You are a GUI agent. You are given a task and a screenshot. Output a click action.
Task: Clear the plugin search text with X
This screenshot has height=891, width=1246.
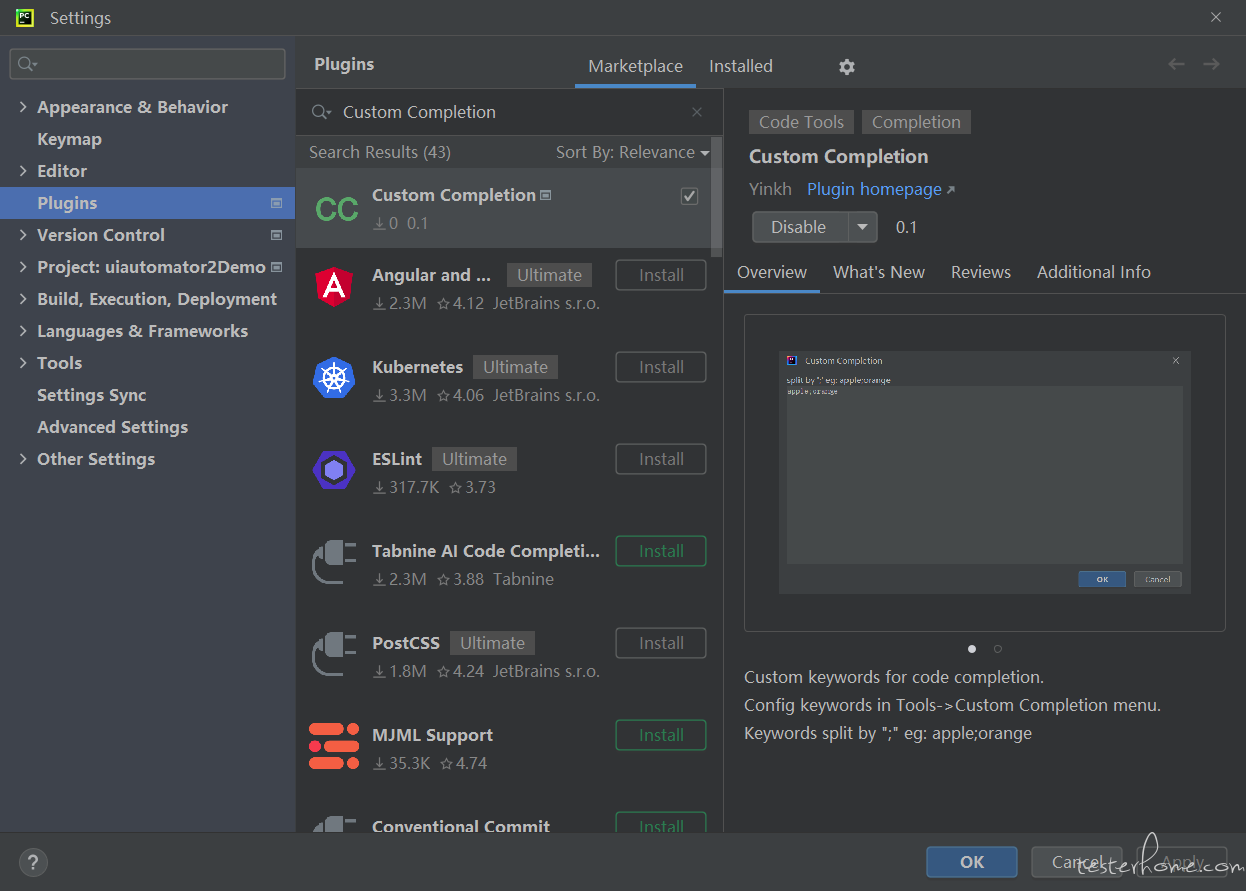pos(697,112)
